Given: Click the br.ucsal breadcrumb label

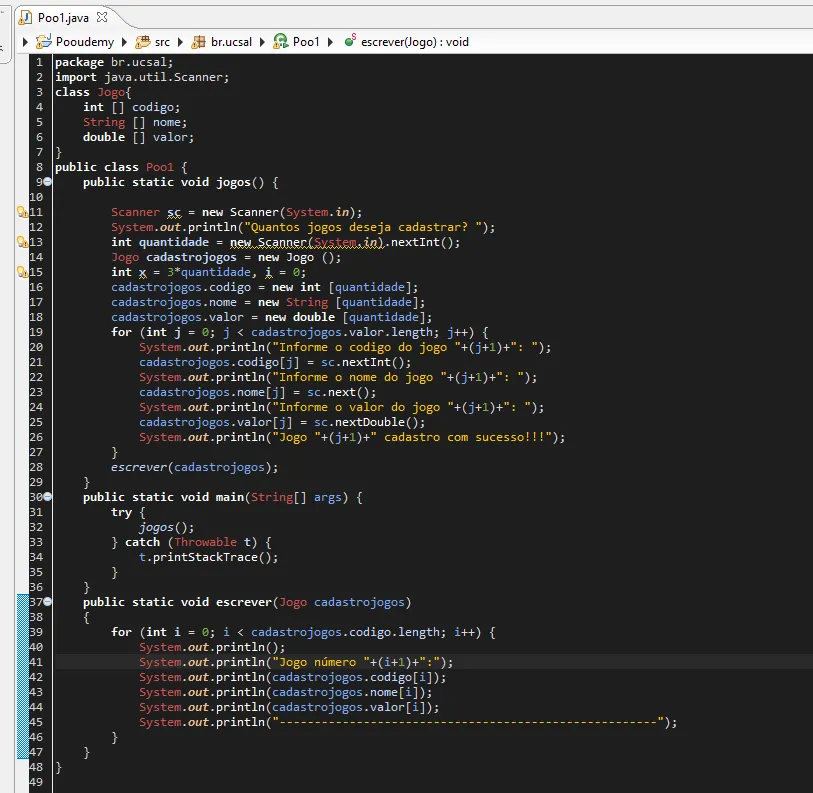Looking at the screenshot, I should 232,42.
